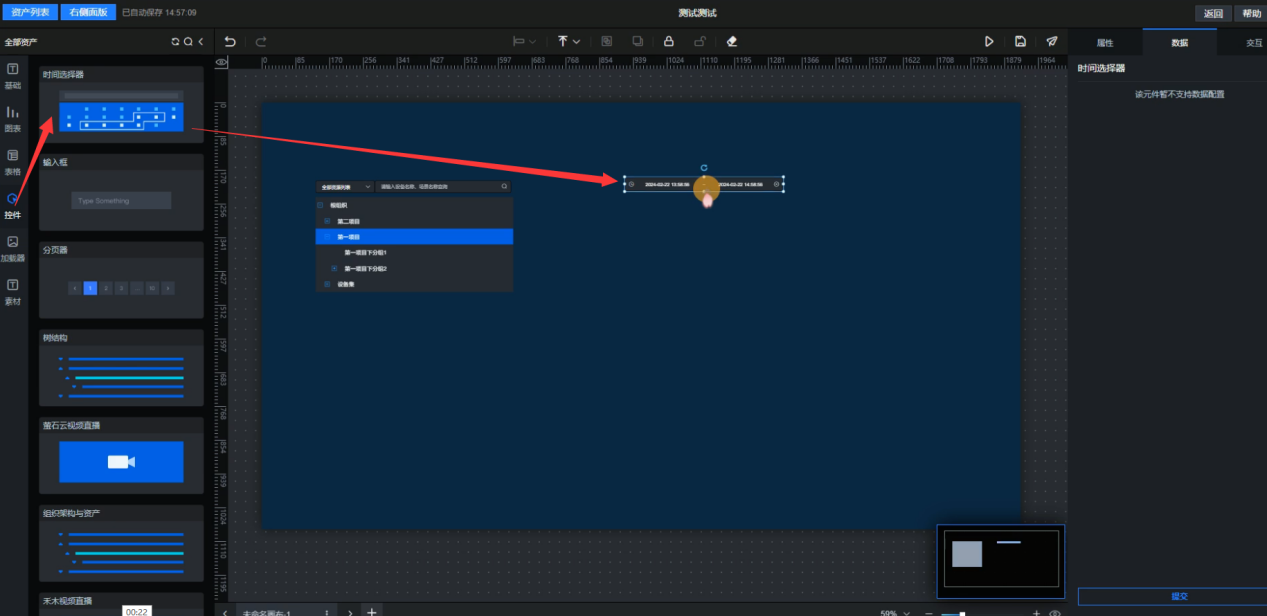Click the paper plane publish icon

1051,42
